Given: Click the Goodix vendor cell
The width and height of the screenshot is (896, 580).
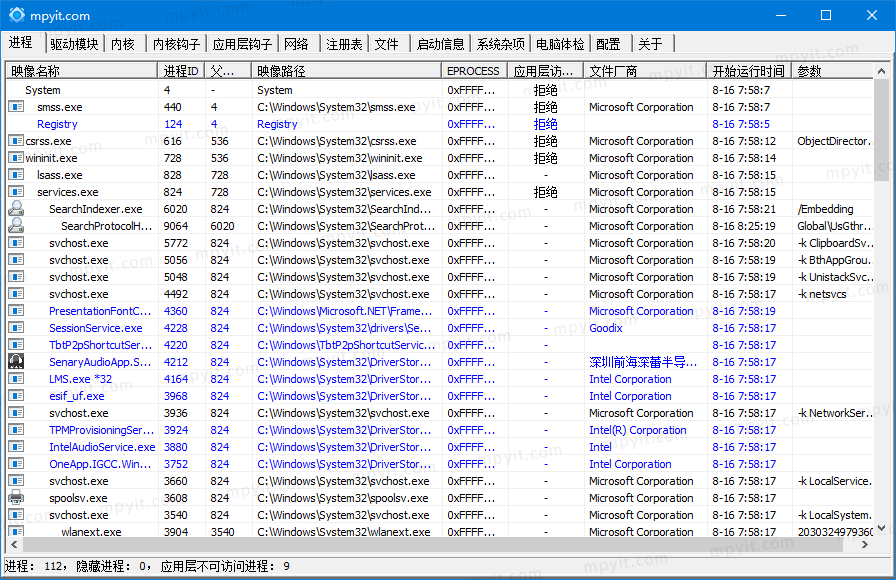Looking at the screenshot, I should (x=606, y=328).
